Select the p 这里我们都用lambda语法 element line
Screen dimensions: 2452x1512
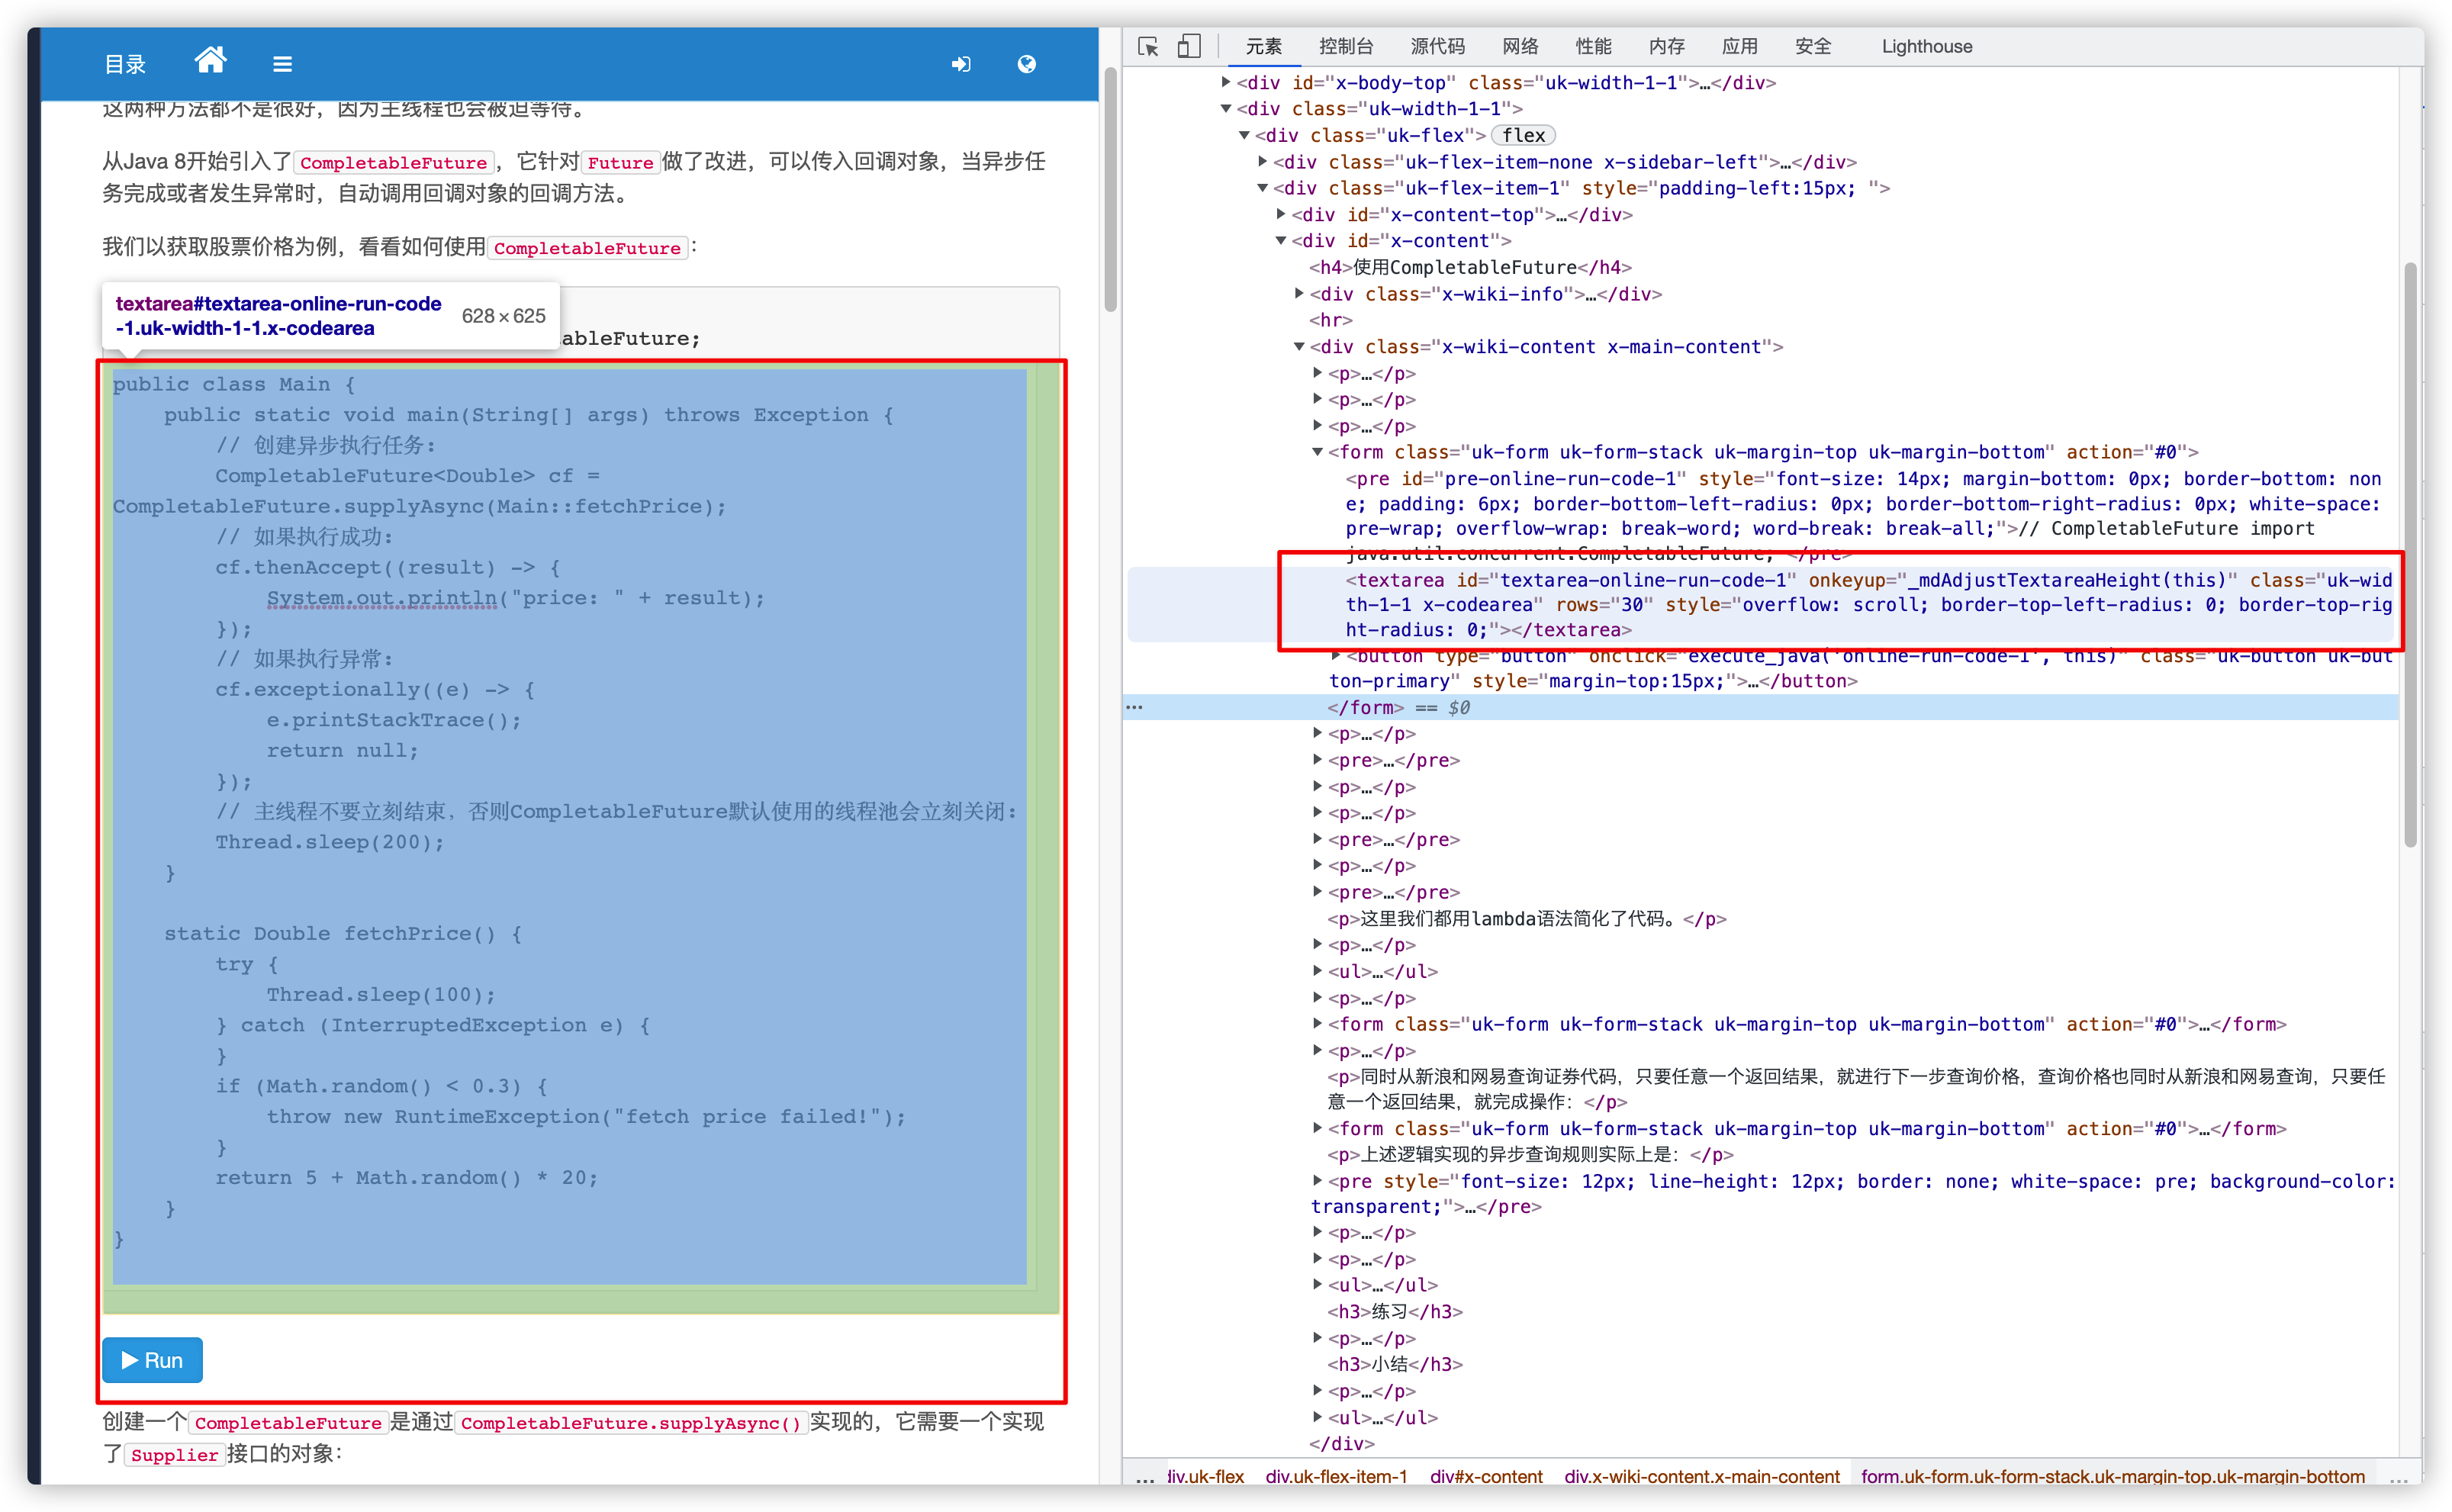pos(1526,918)
